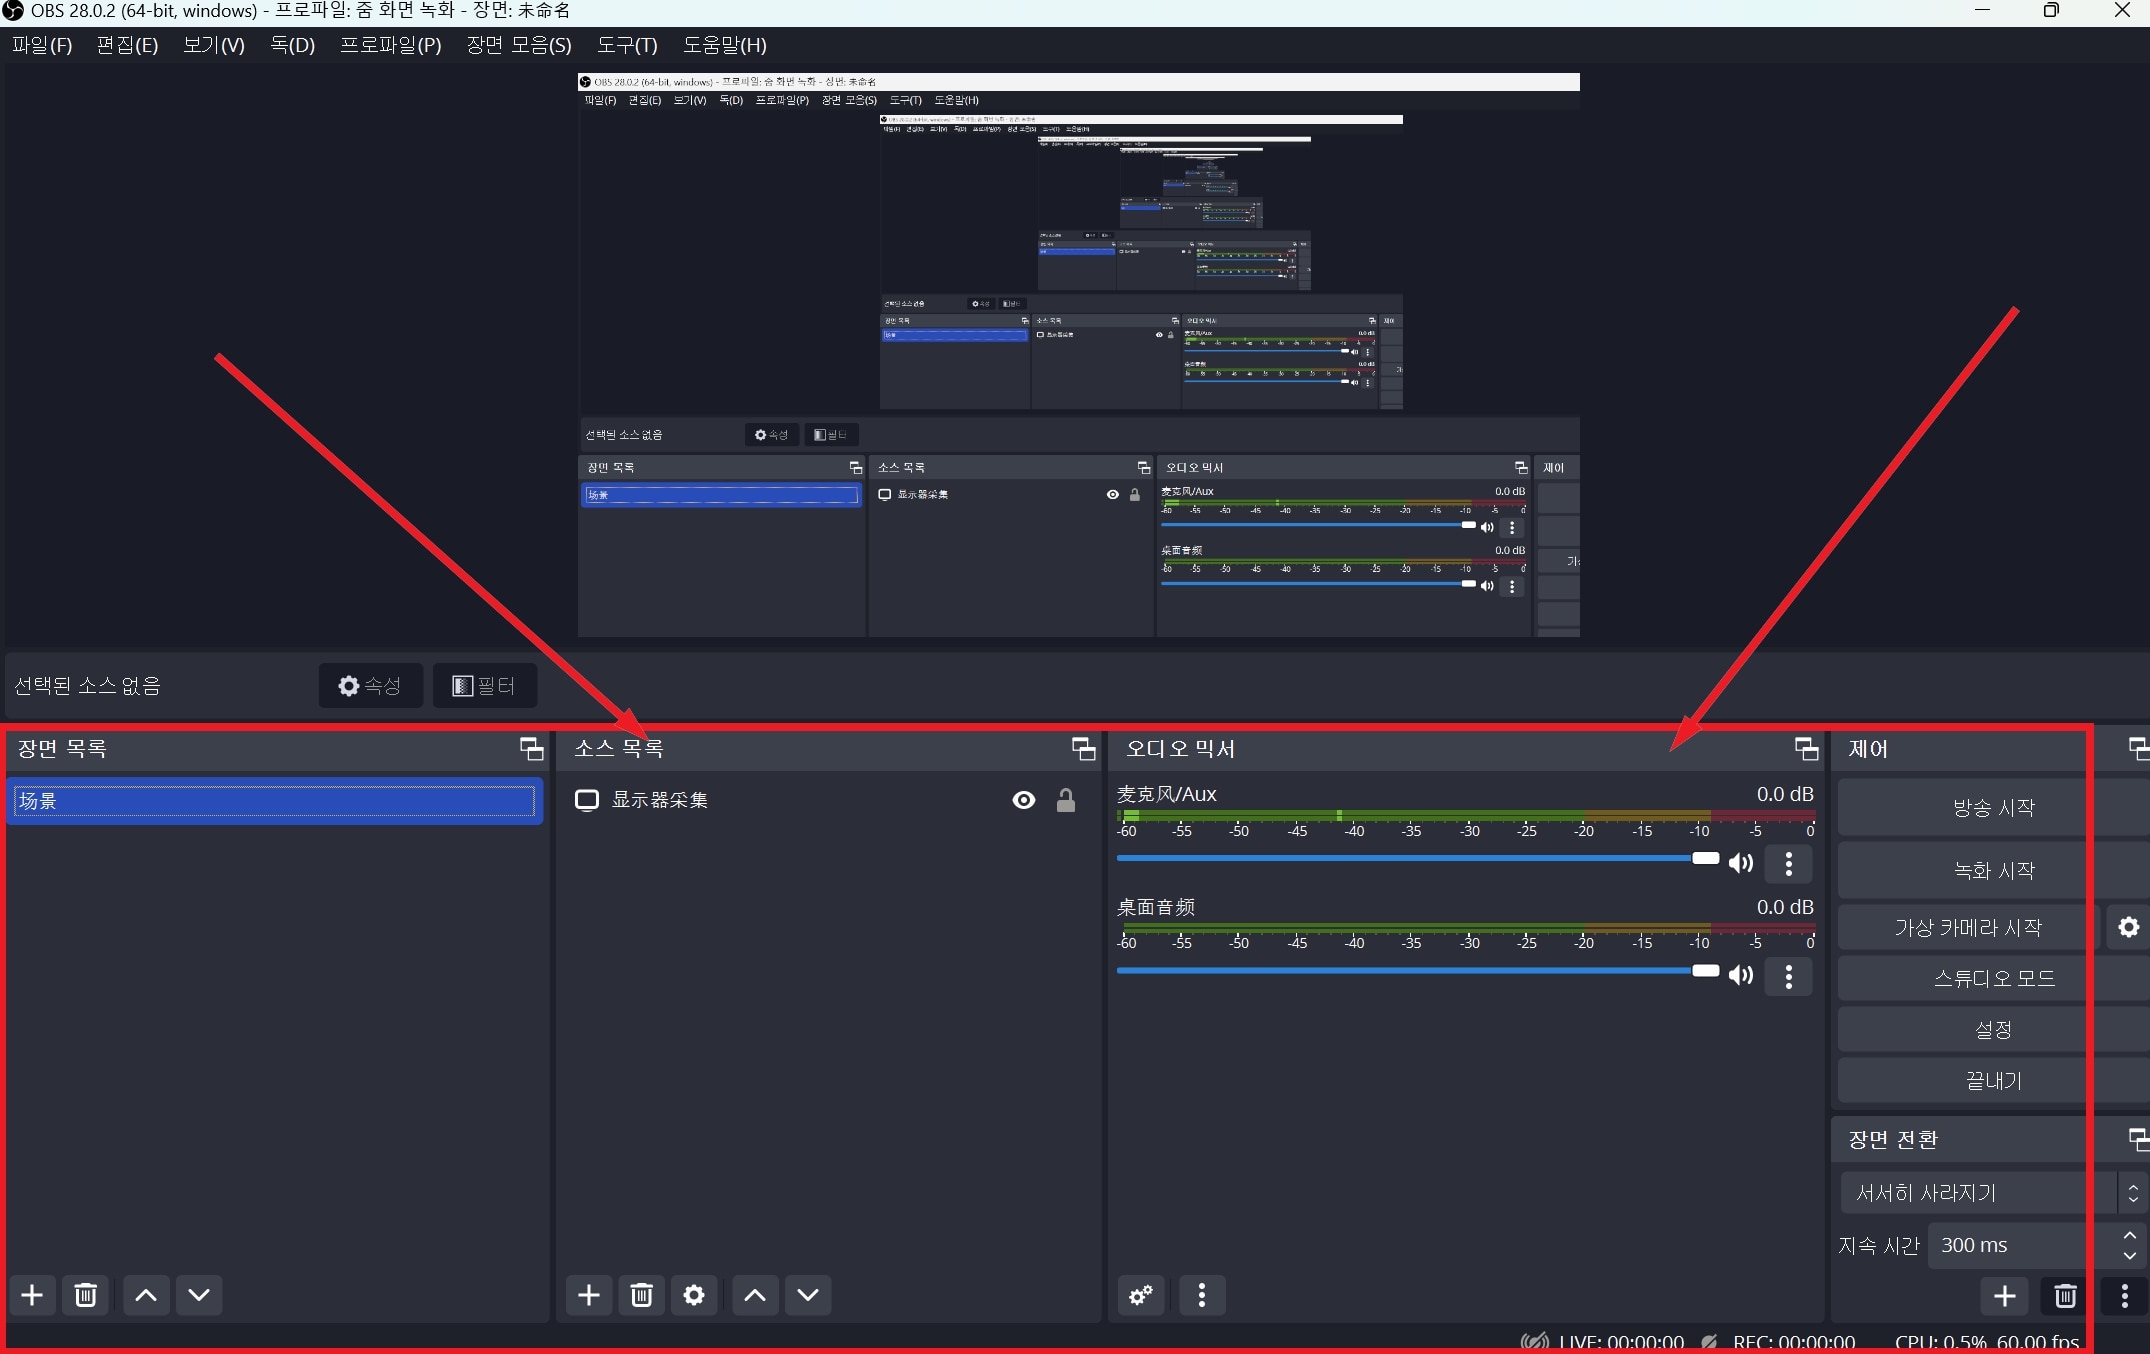This screenshot has height=1354, width=2150.
Task: Remove the scene transition with the trash icon
Action: 2065,1297
